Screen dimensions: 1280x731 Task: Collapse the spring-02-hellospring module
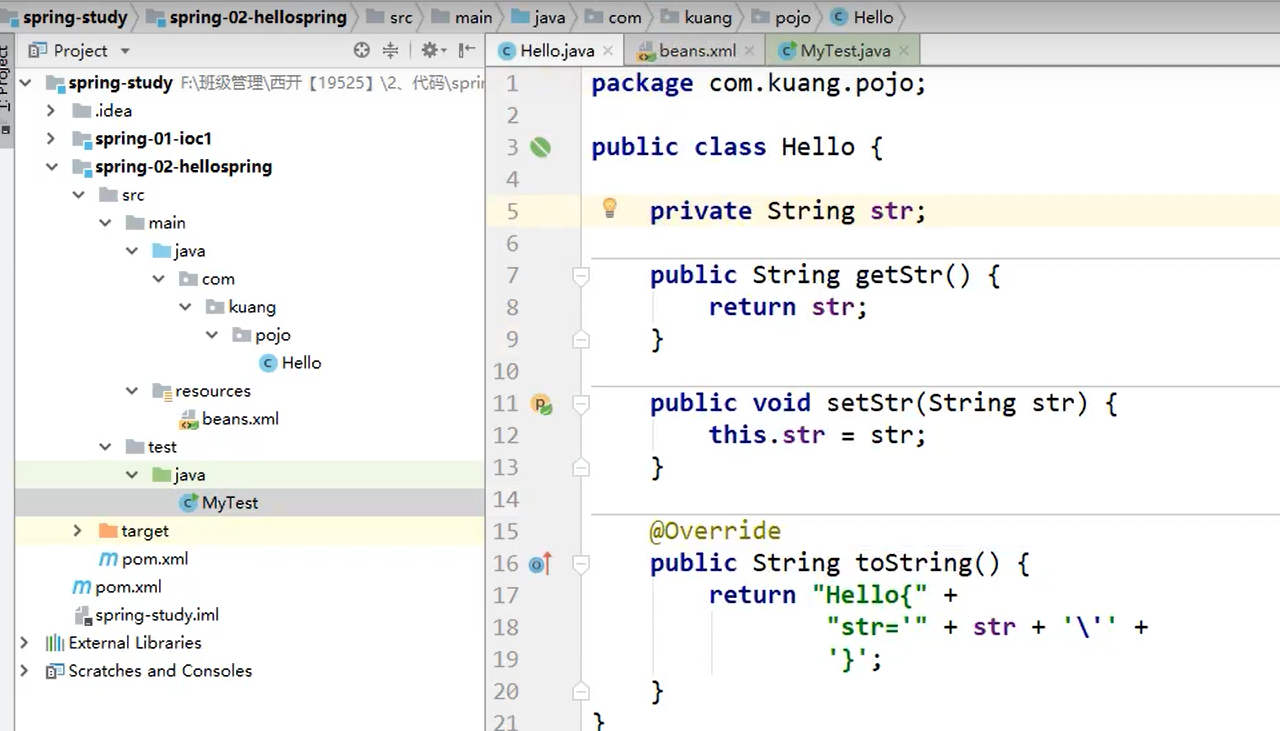51,167
